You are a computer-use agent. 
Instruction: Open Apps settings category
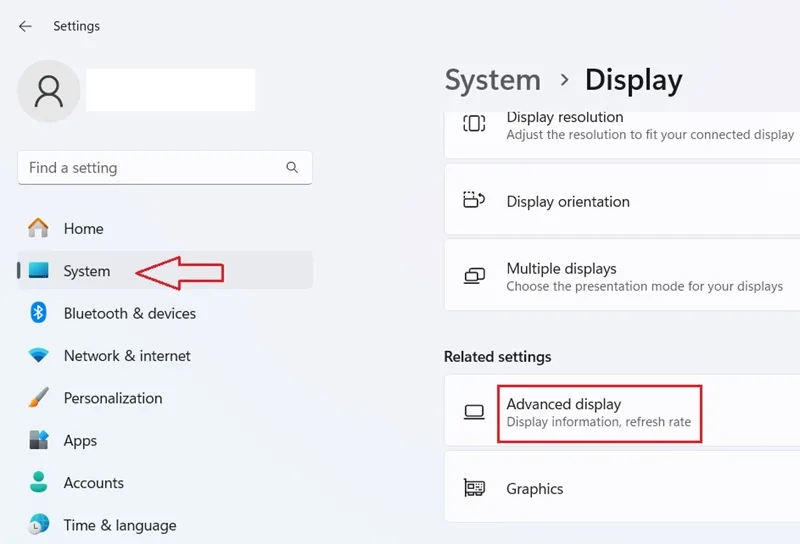tap(165, 440)
